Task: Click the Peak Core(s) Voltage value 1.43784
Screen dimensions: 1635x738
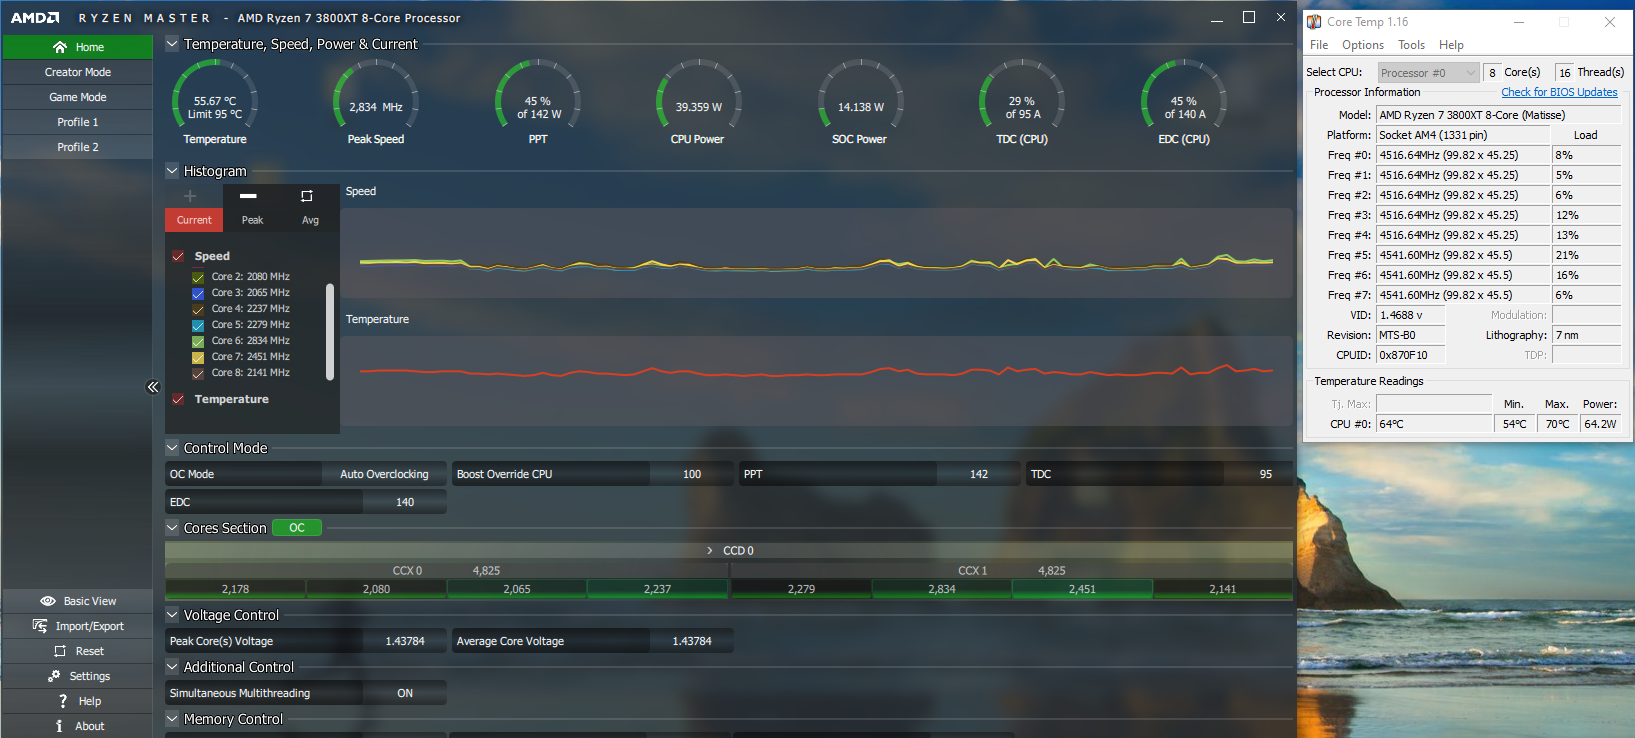Action: pos(405,641)
